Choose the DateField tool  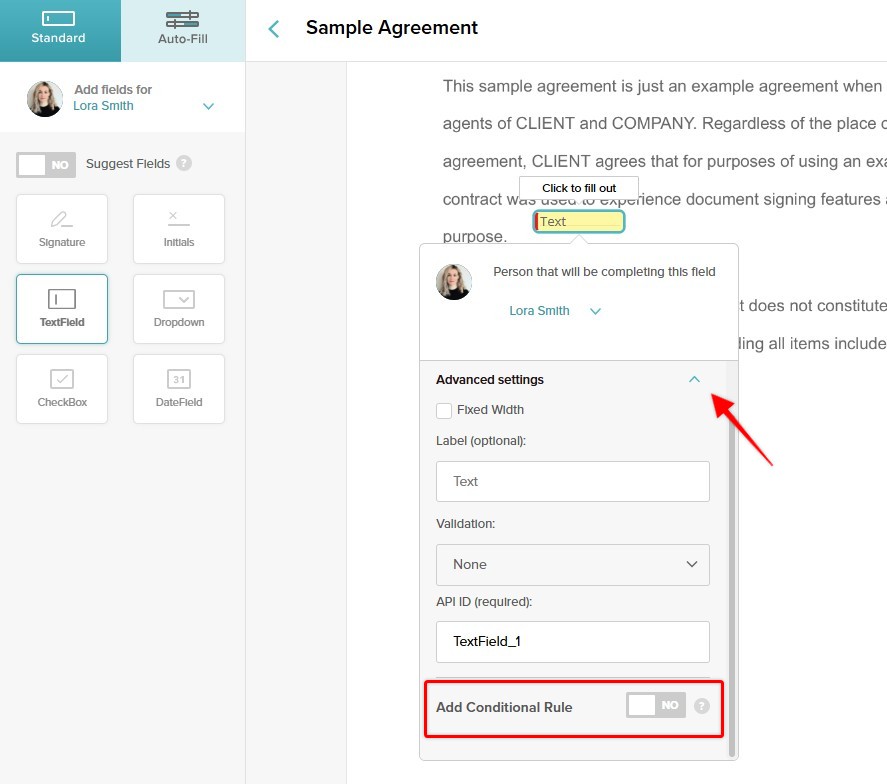click(179, 389)
